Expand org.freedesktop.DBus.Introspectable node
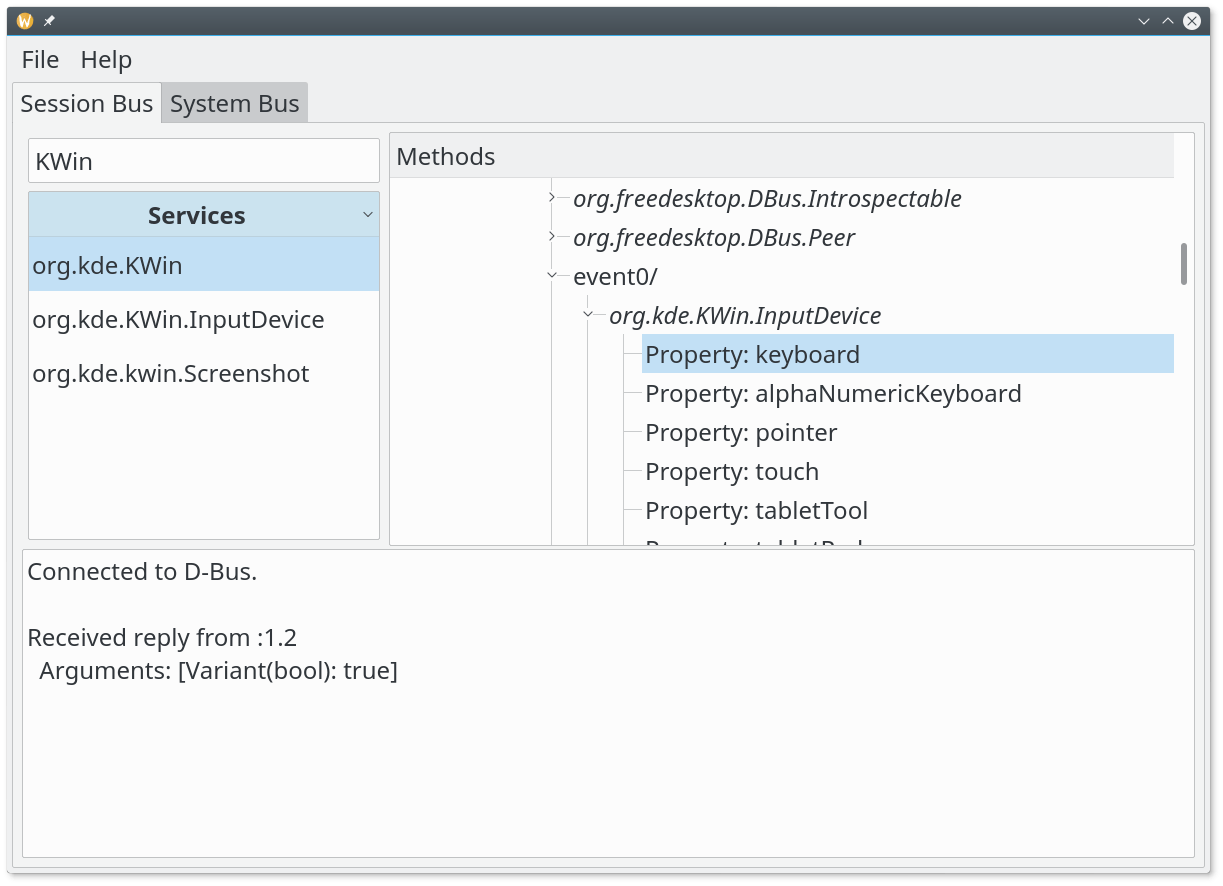This screenshot has width=1223, height=886. (552, 198)
